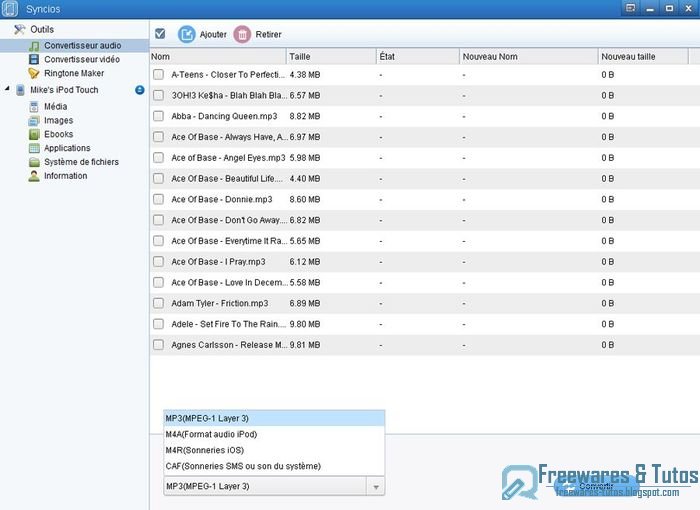
Task: Check the Adam Tyler - Friction.mp3 row
Action: pyautogui.click(x=158, y=303)
